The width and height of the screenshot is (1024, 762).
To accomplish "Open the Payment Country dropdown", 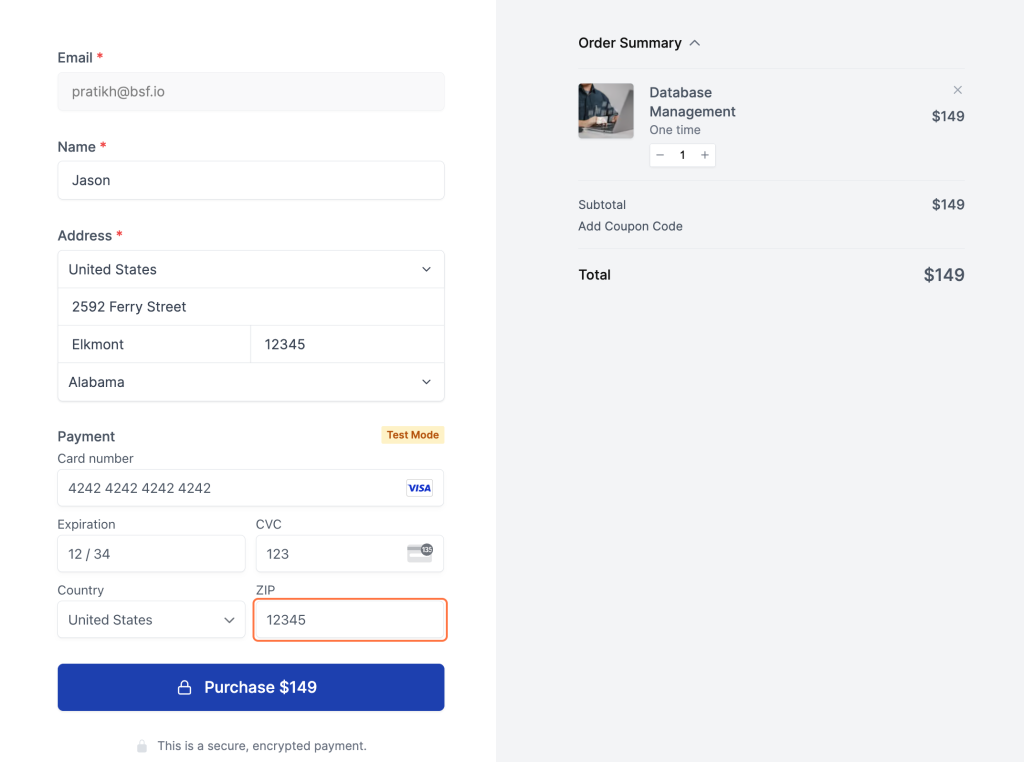I will click(151, 620).
